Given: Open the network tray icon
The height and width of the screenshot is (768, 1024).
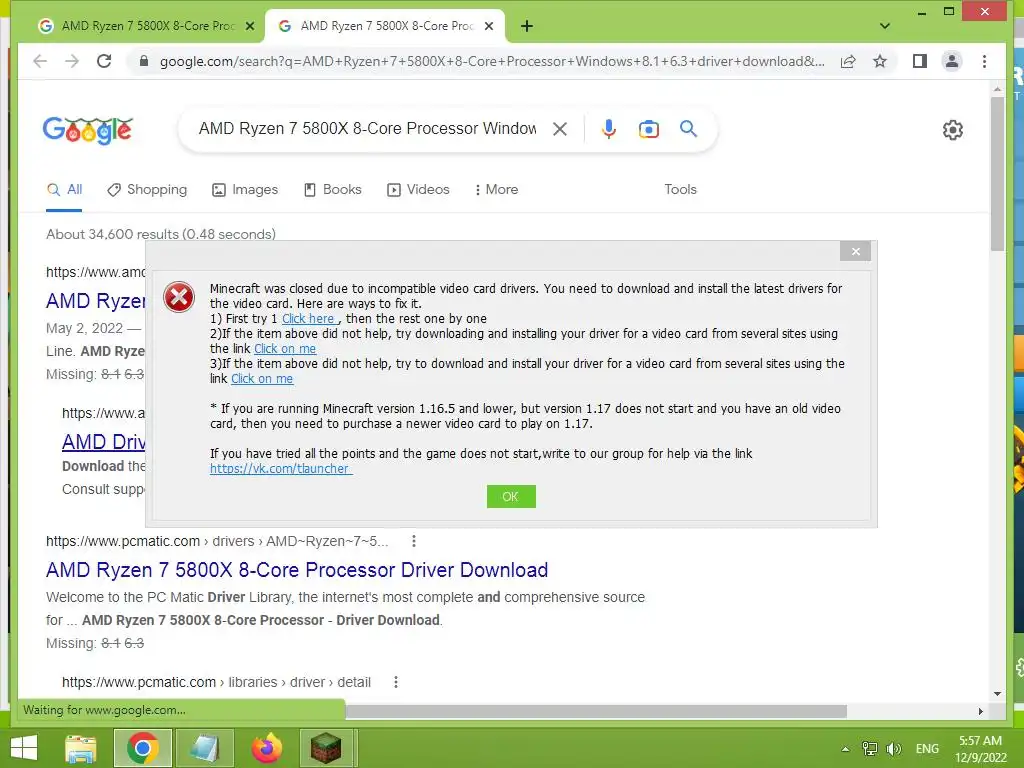Looking at the screenshot, I should coord(869,749).
